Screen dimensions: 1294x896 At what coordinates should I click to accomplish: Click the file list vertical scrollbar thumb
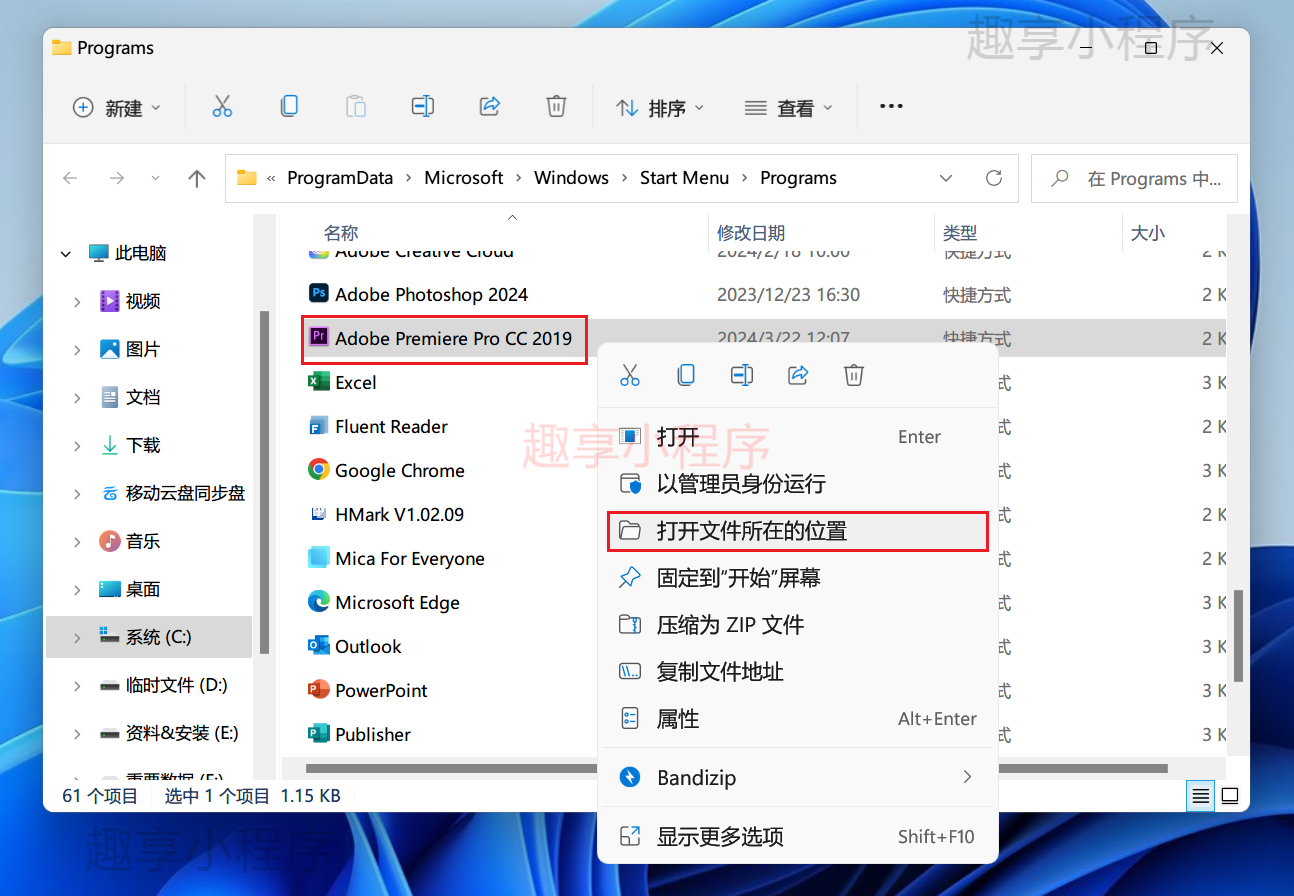click(1239, 636)
